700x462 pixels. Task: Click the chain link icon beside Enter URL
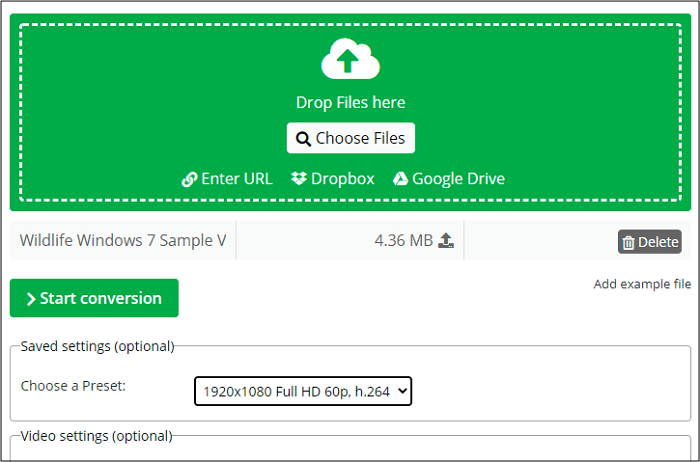189,179
